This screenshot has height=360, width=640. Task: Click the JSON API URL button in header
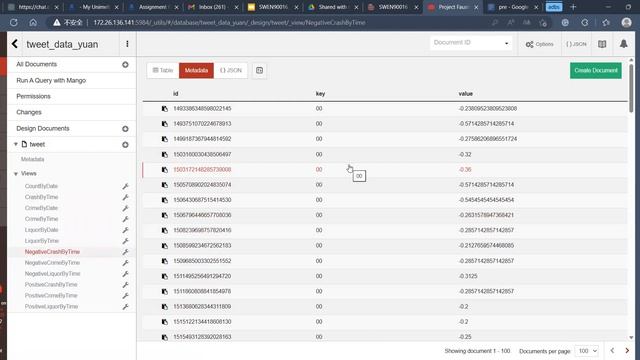coord(576,44)
